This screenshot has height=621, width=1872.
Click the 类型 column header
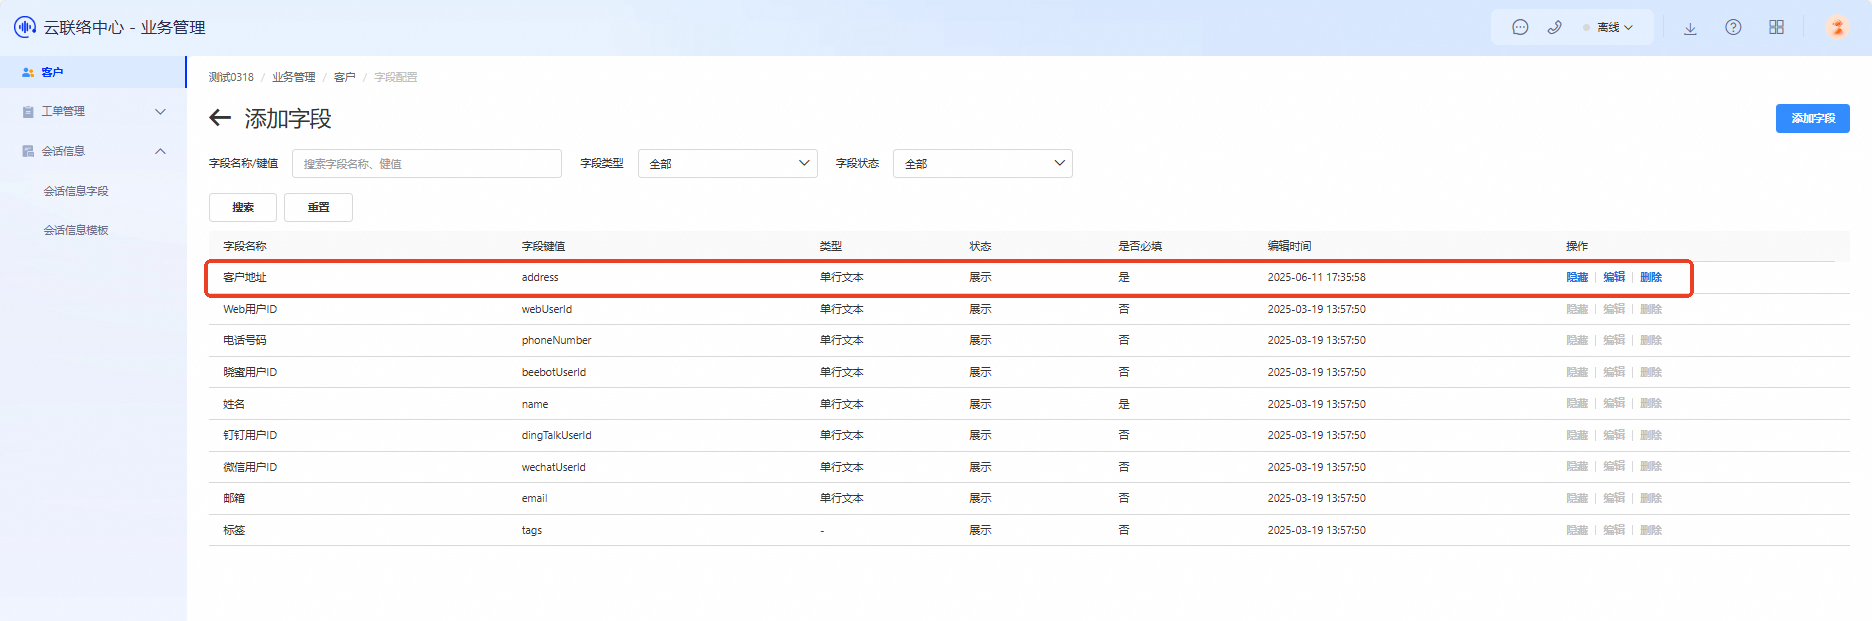[831, 246]
